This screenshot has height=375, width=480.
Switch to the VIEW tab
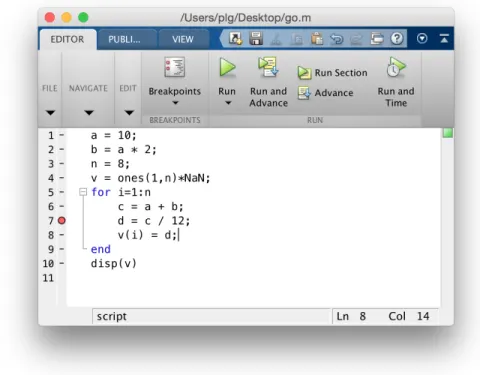[183, 39]
